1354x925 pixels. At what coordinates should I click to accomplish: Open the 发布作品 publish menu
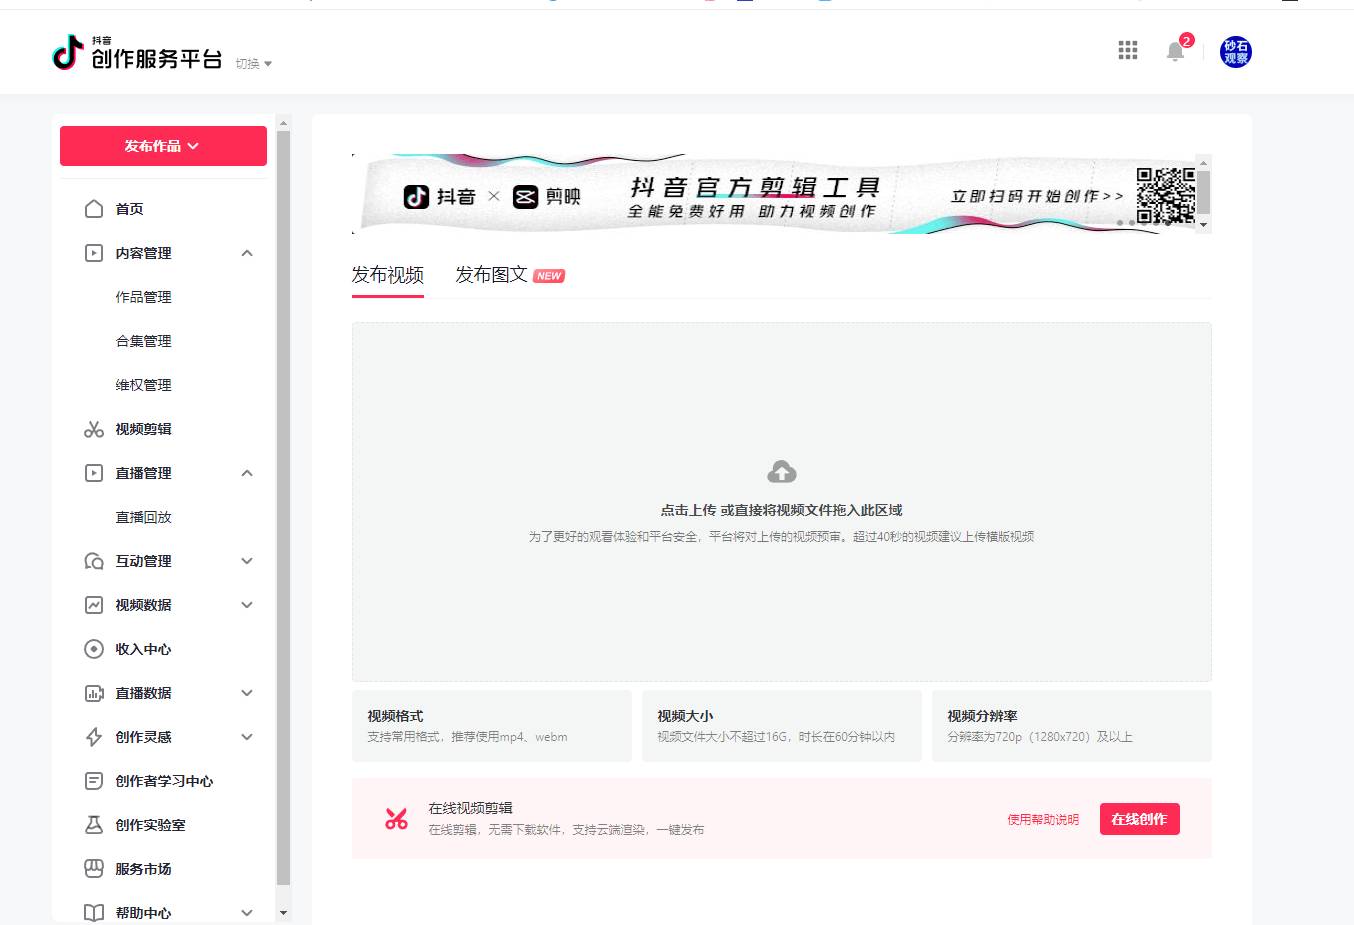point(163,145)
